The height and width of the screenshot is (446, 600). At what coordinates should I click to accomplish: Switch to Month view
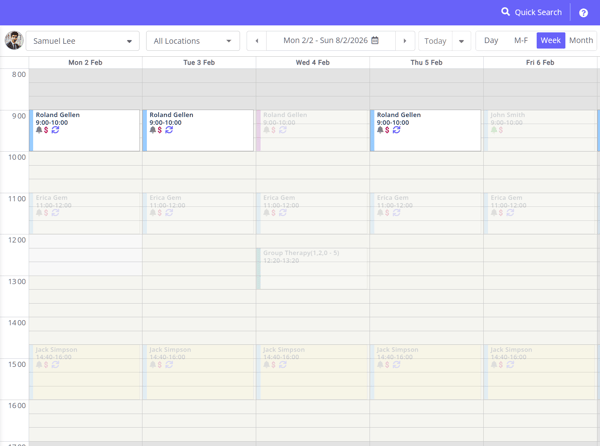pos(581,40)
